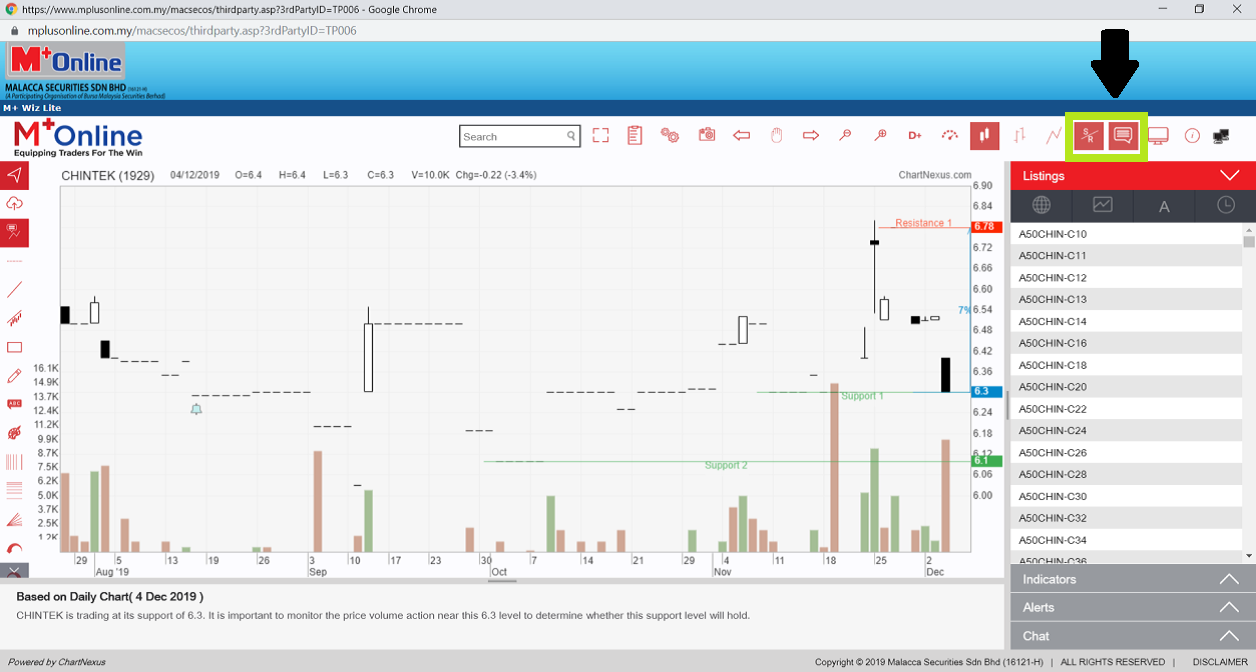Select the ABC text annotation tool
The width and height of the screenshot is (1256, 672).
tap(15, 404)
